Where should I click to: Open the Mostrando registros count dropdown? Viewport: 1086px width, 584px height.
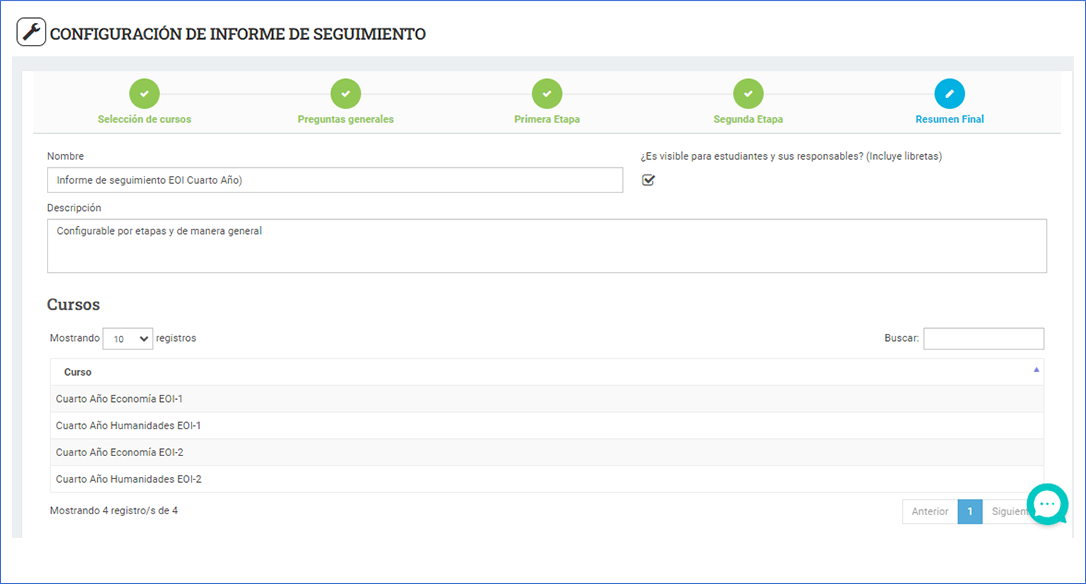(x=128, y=339)
